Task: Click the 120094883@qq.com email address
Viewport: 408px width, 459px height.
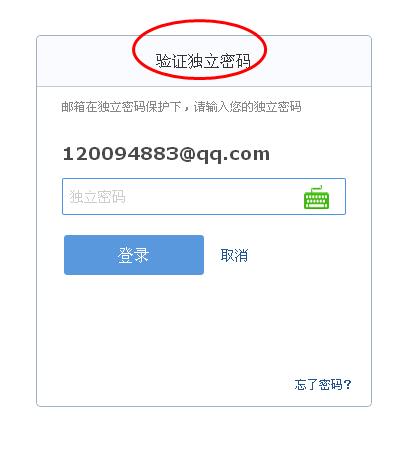Action: point(166,154)
